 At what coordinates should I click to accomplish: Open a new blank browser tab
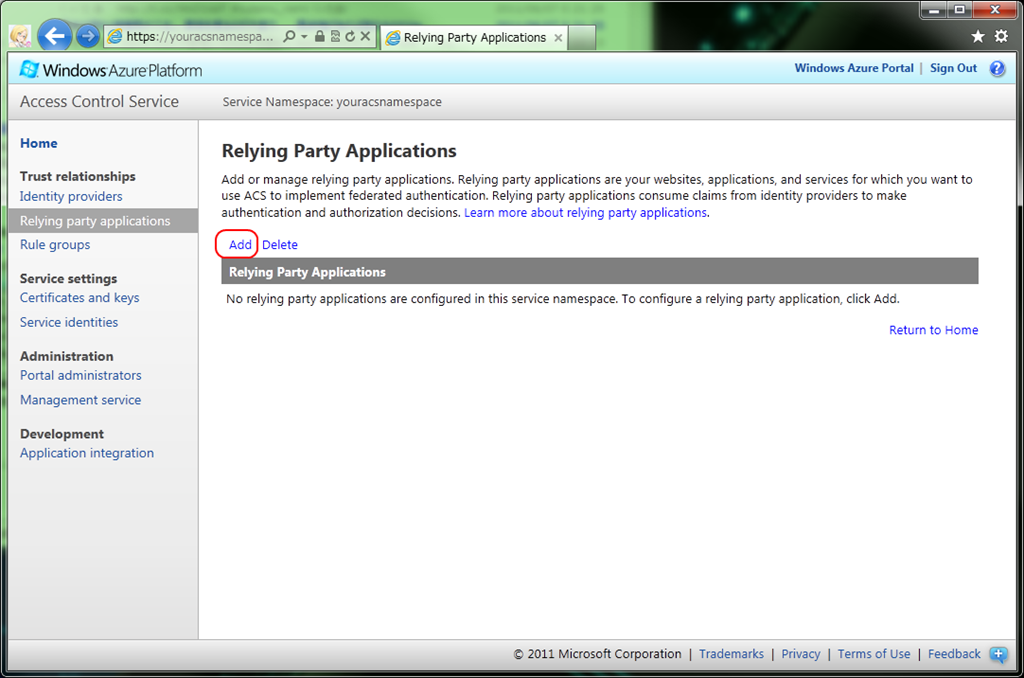(x=582, y=38)
